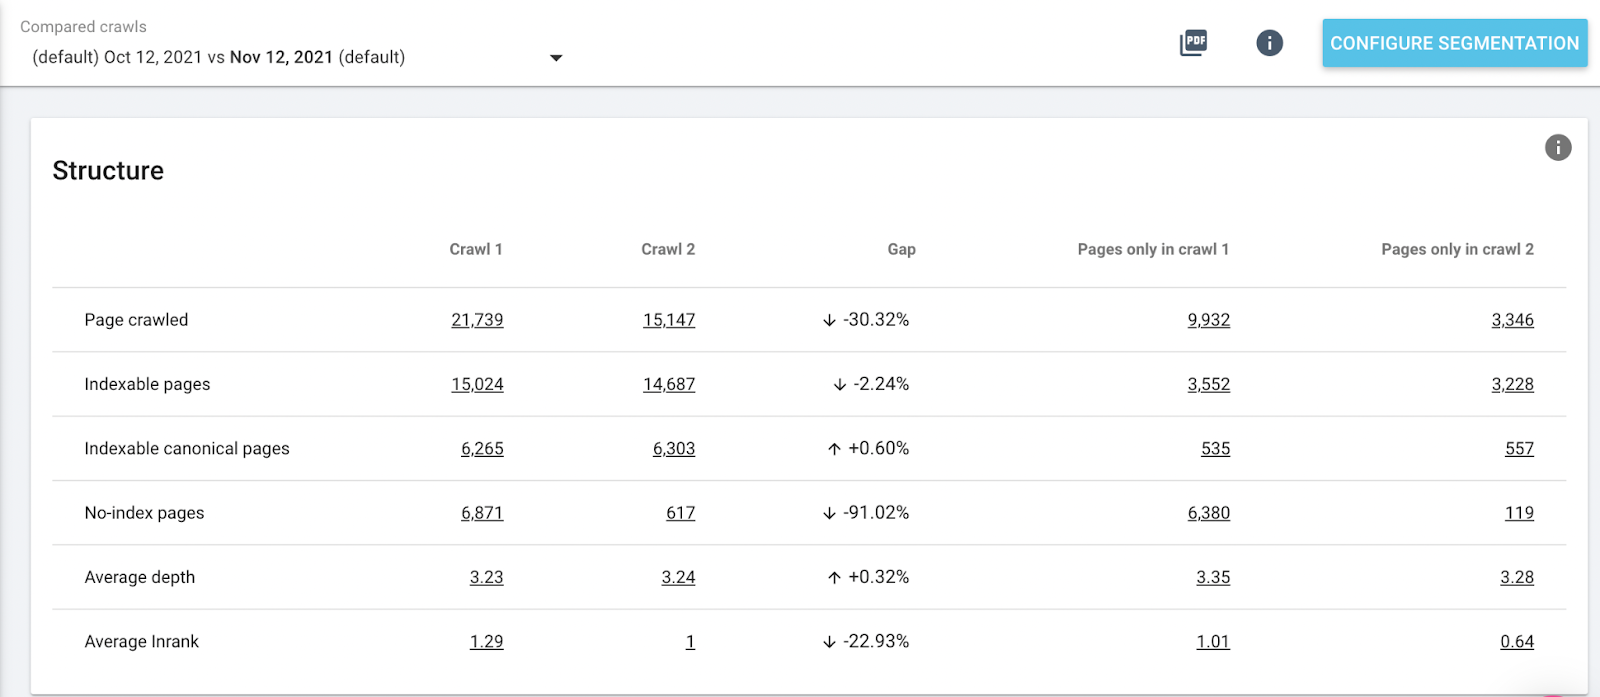Open indexable pages only in crawl 1 value 3,552
1600x697 pixels.
click(1209, 384)
